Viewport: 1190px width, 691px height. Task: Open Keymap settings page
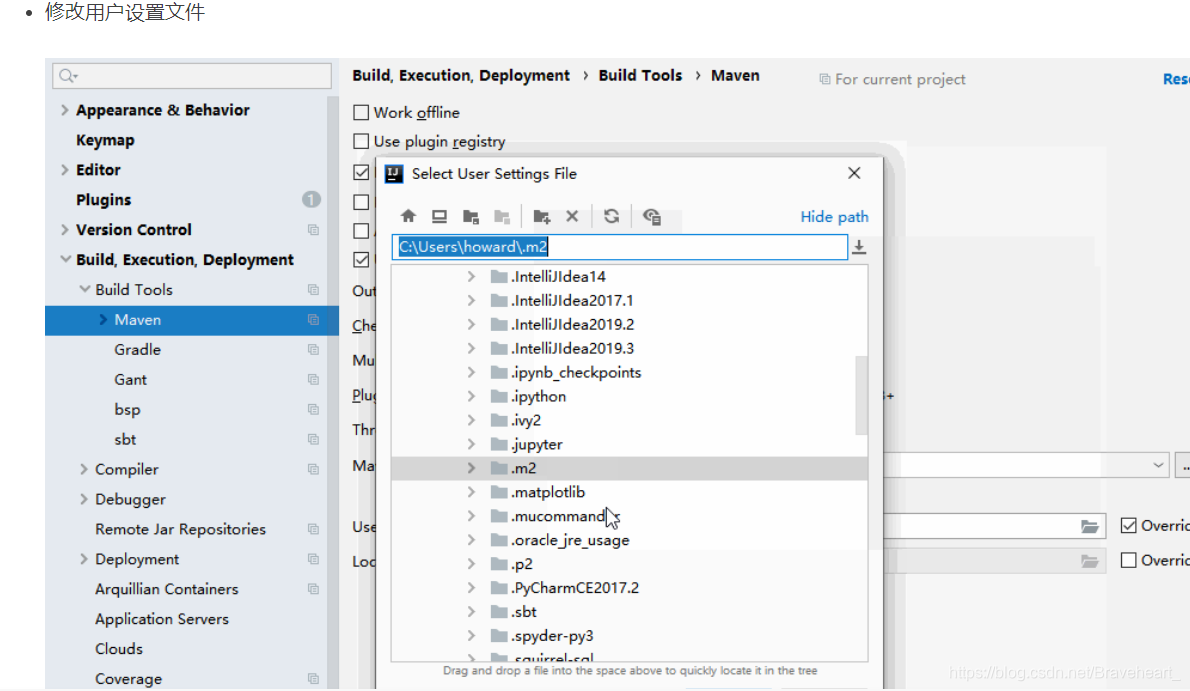click(105, 140)
